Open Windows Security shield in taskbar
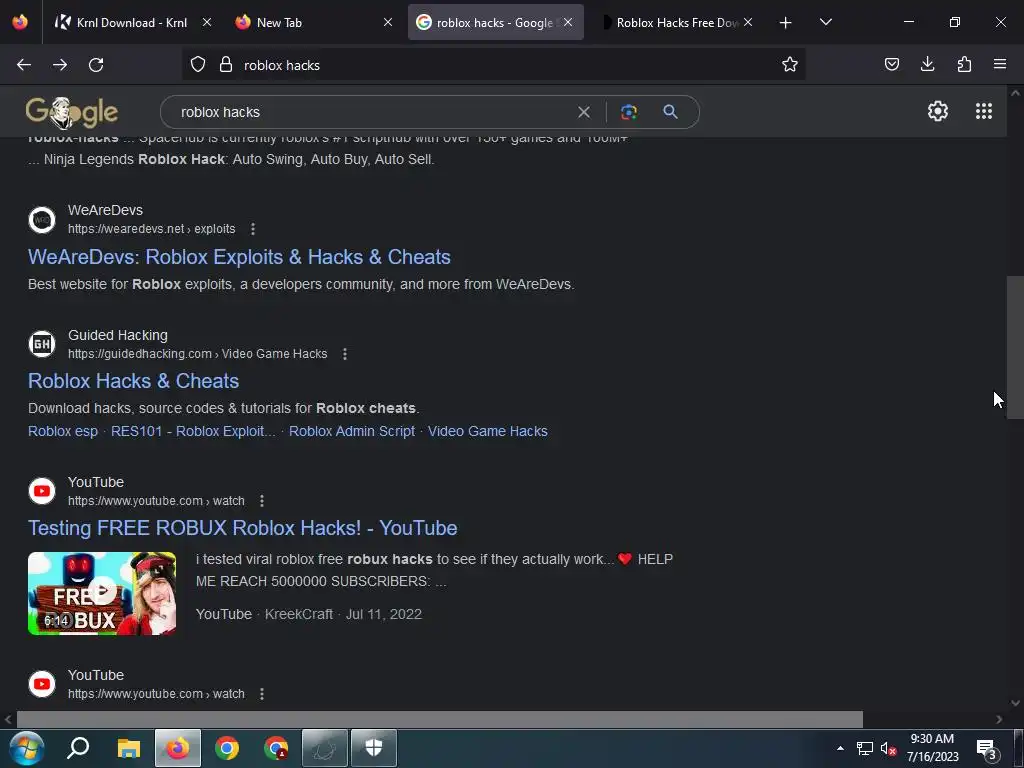Image resolution: width=1024 pixels, height=768 pixels. [x=374, y=748]
